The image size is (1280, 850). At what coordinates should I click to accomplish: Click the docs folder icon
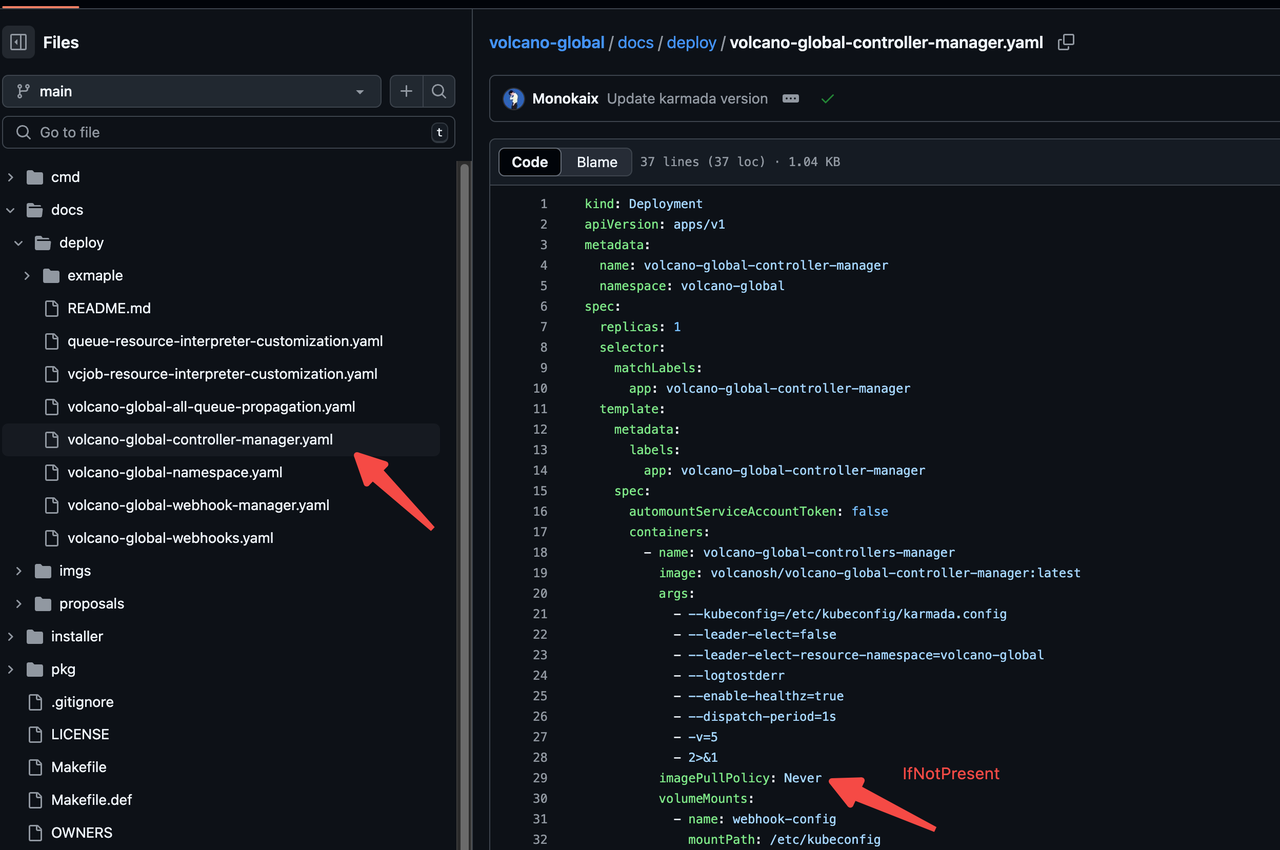pyautogui.click(x=35, y=210)
